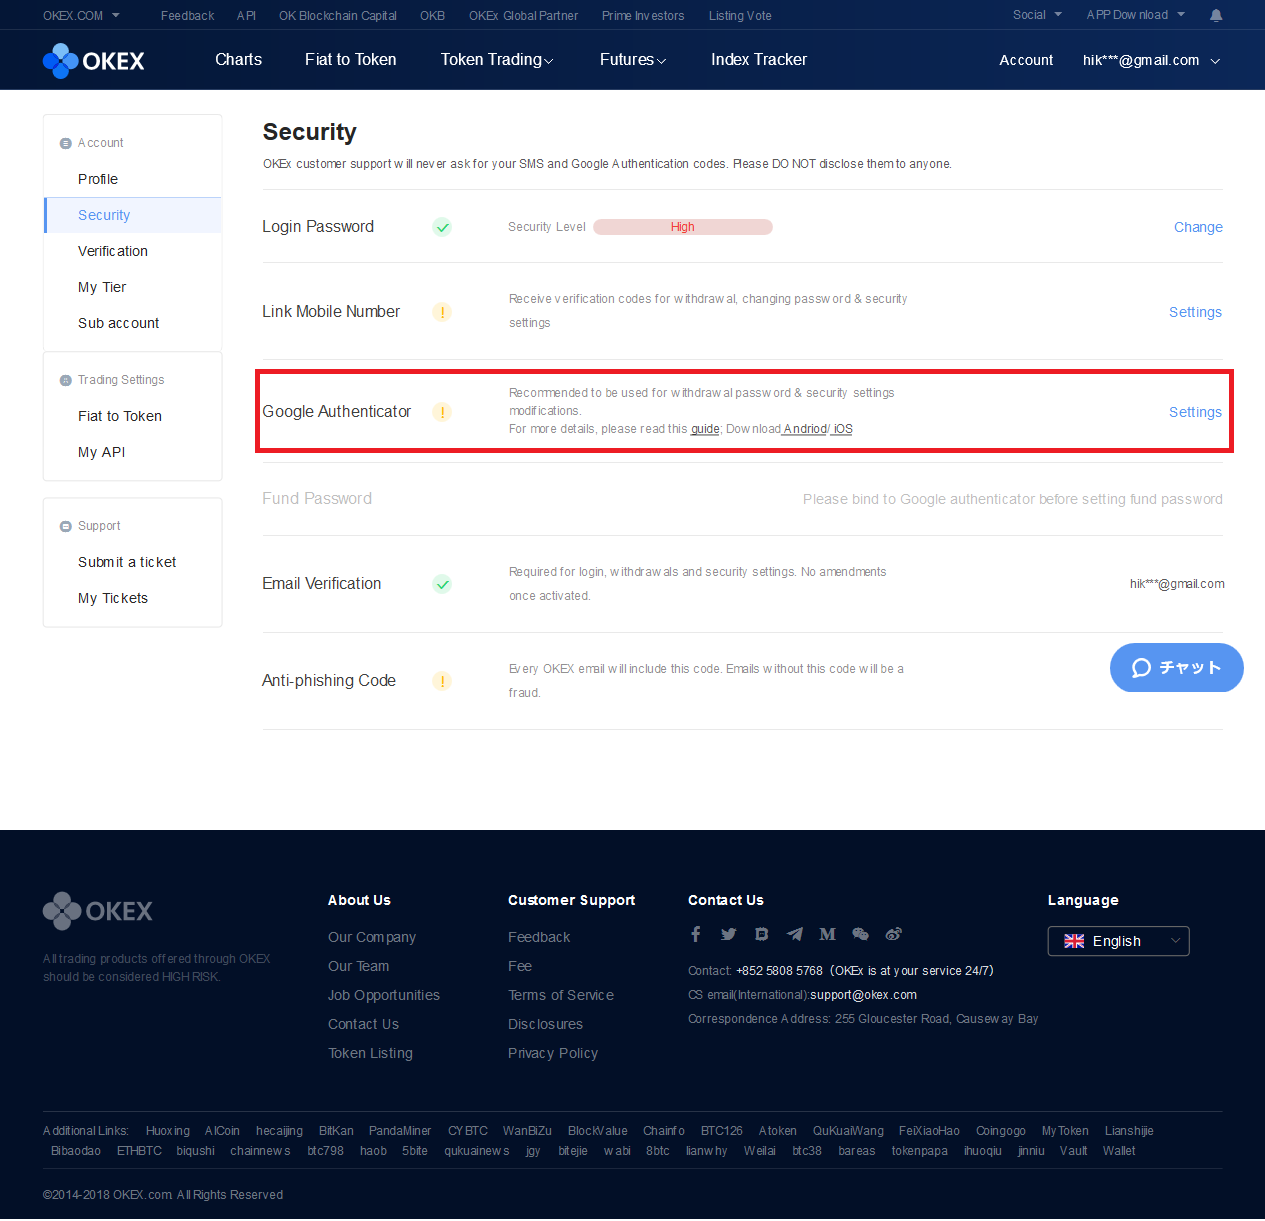Click Change for Login Password
This screenshot has width=1265, height=1221.
click(x=1198, y=227)
